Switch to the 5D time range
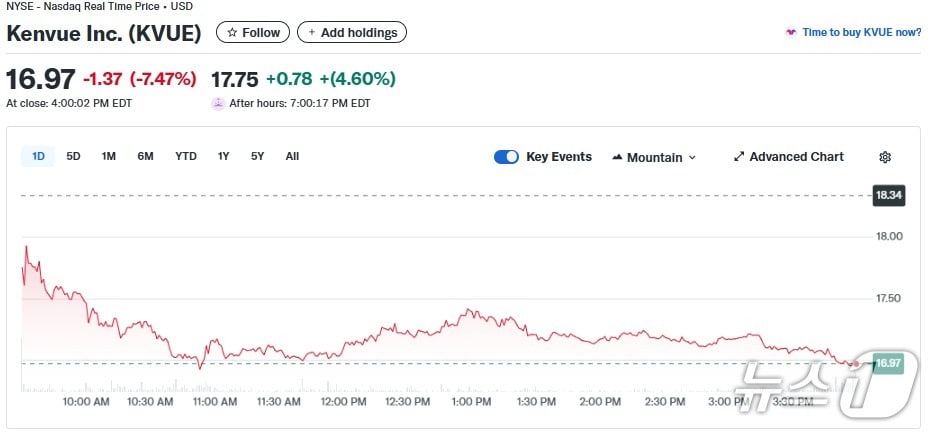 tap(73, 156)
